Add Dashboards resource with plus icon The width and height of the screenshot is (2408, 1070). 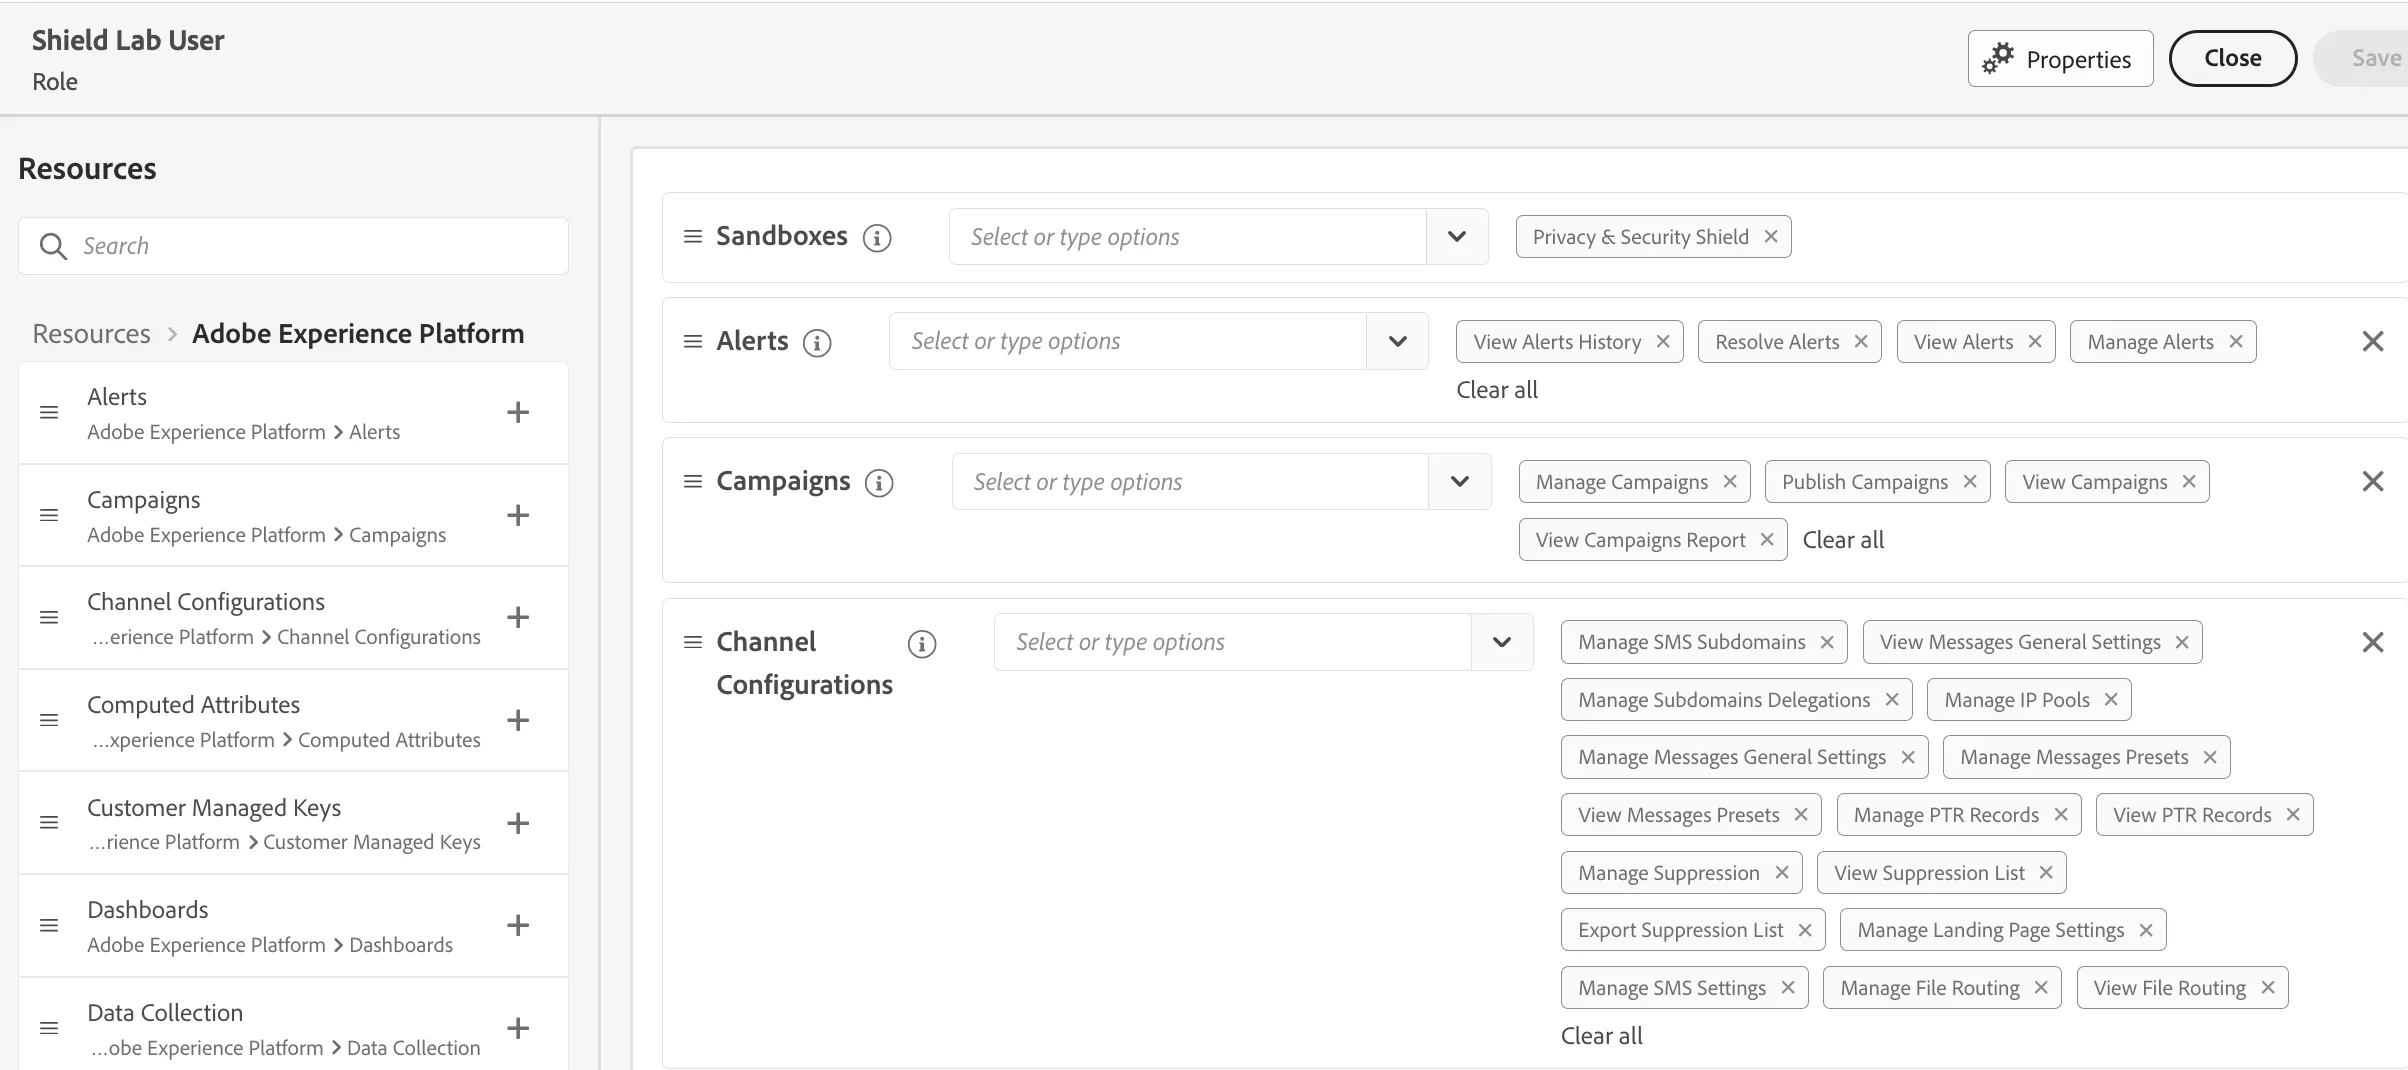[517, 926]
